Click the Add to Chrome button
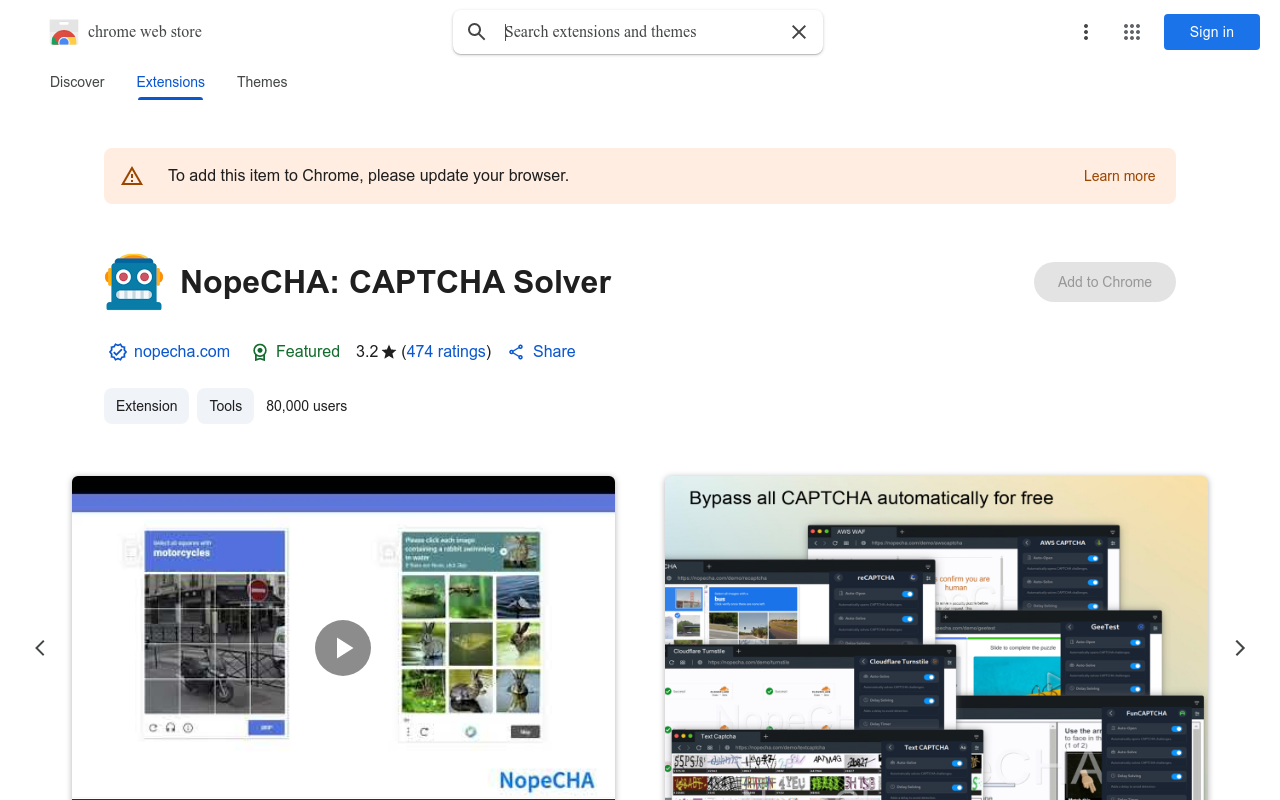 [x=1105, y=282]
